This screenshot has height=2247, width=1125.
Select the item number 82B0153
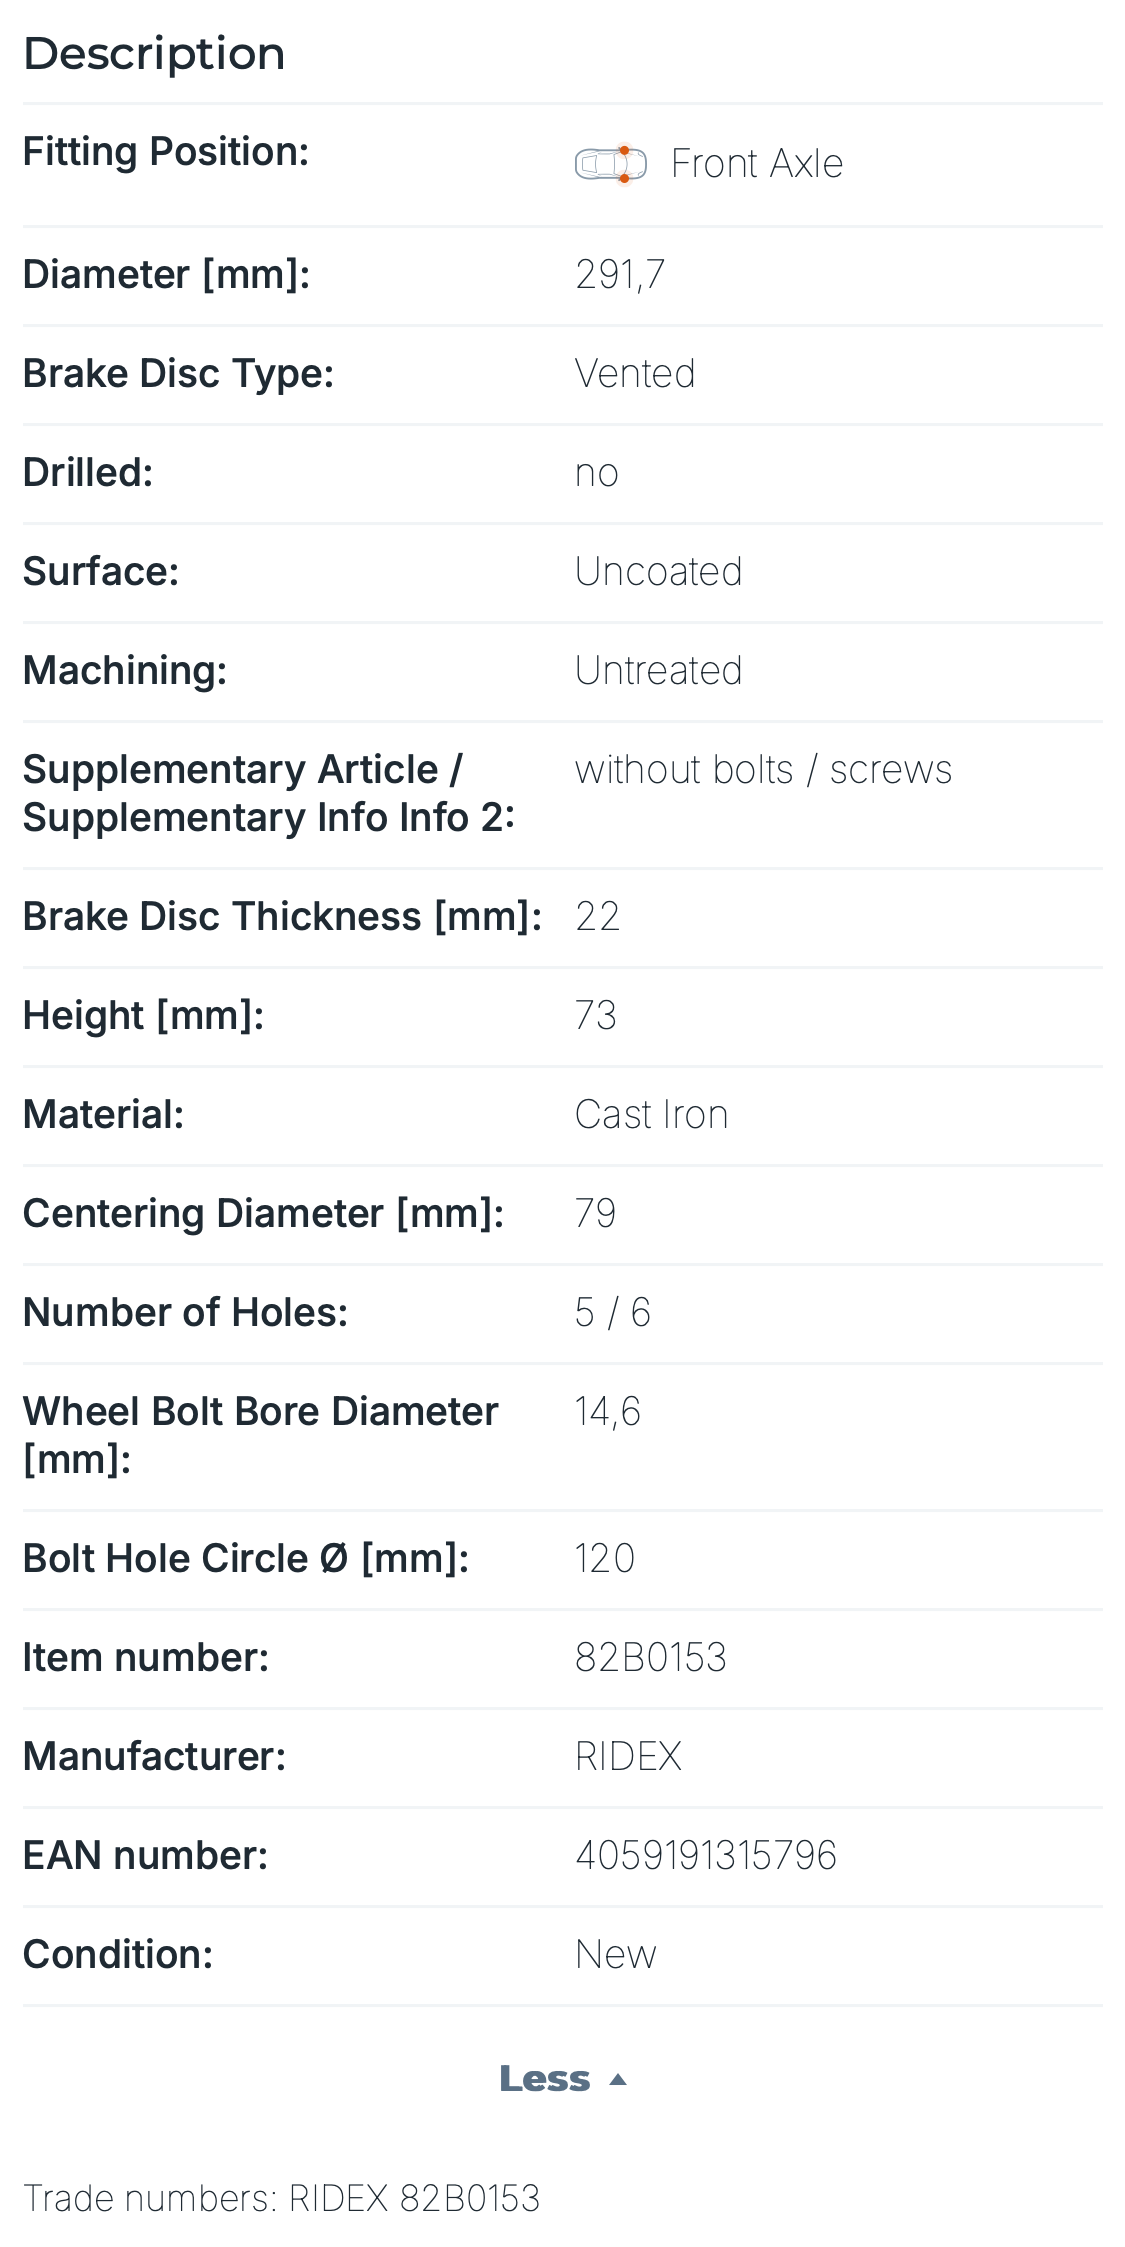point(652,1656)
